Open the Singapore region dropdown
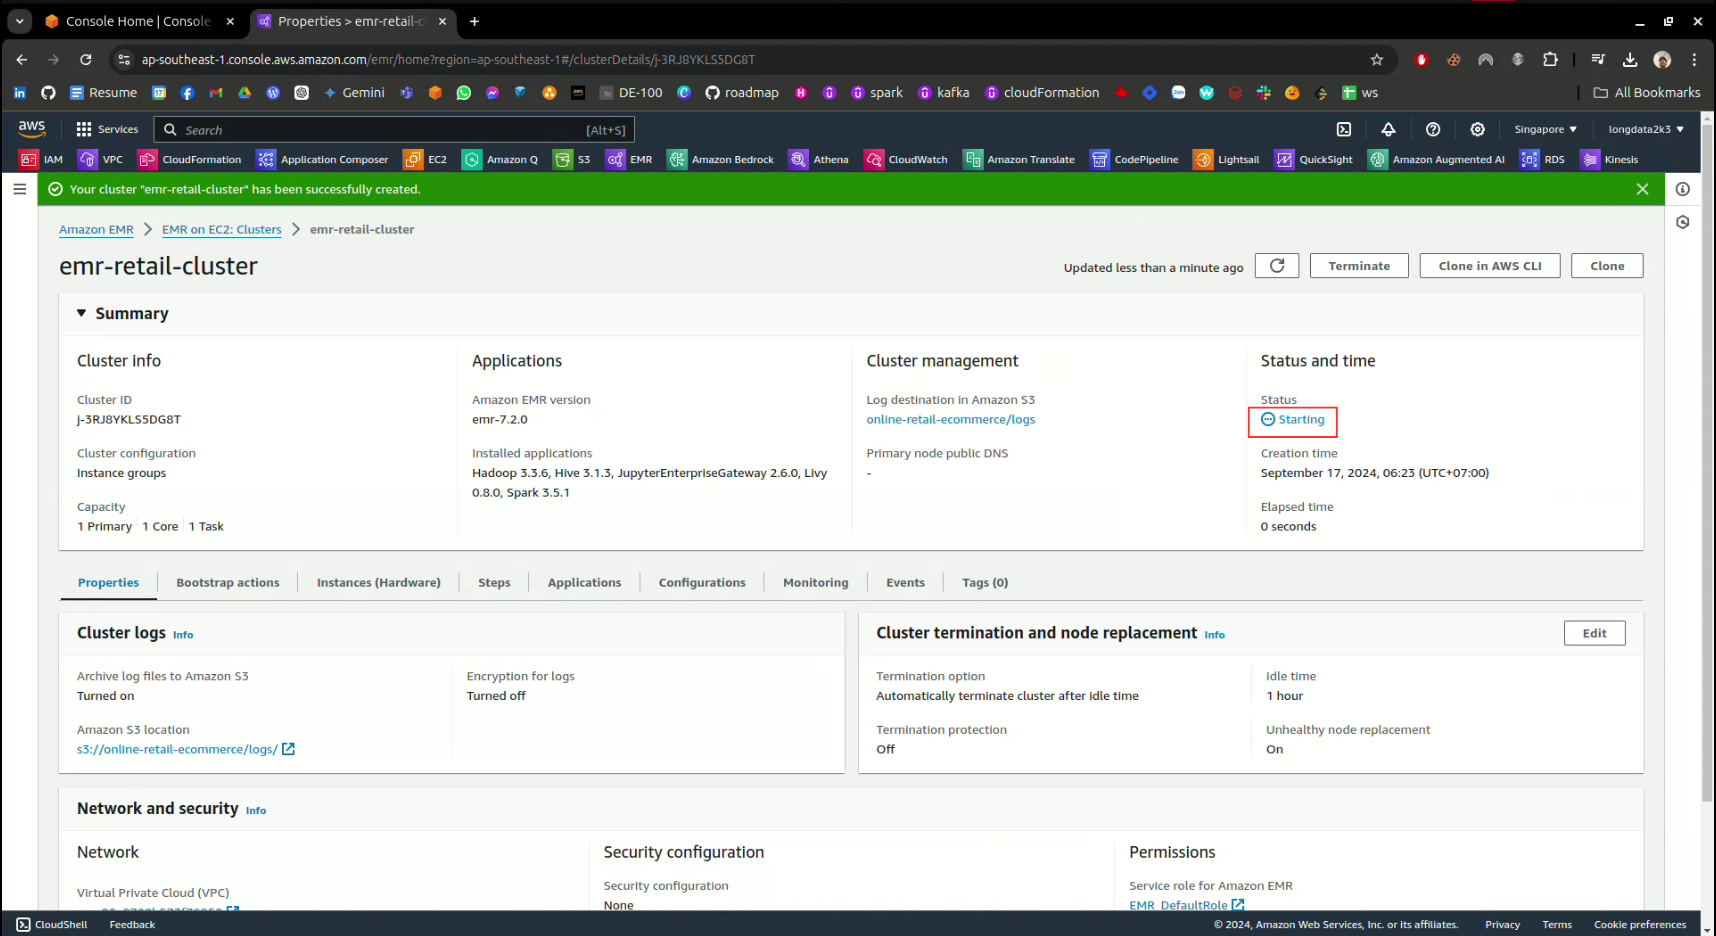This screenshot has width=1716, height=936. (x=1545, y=130)
